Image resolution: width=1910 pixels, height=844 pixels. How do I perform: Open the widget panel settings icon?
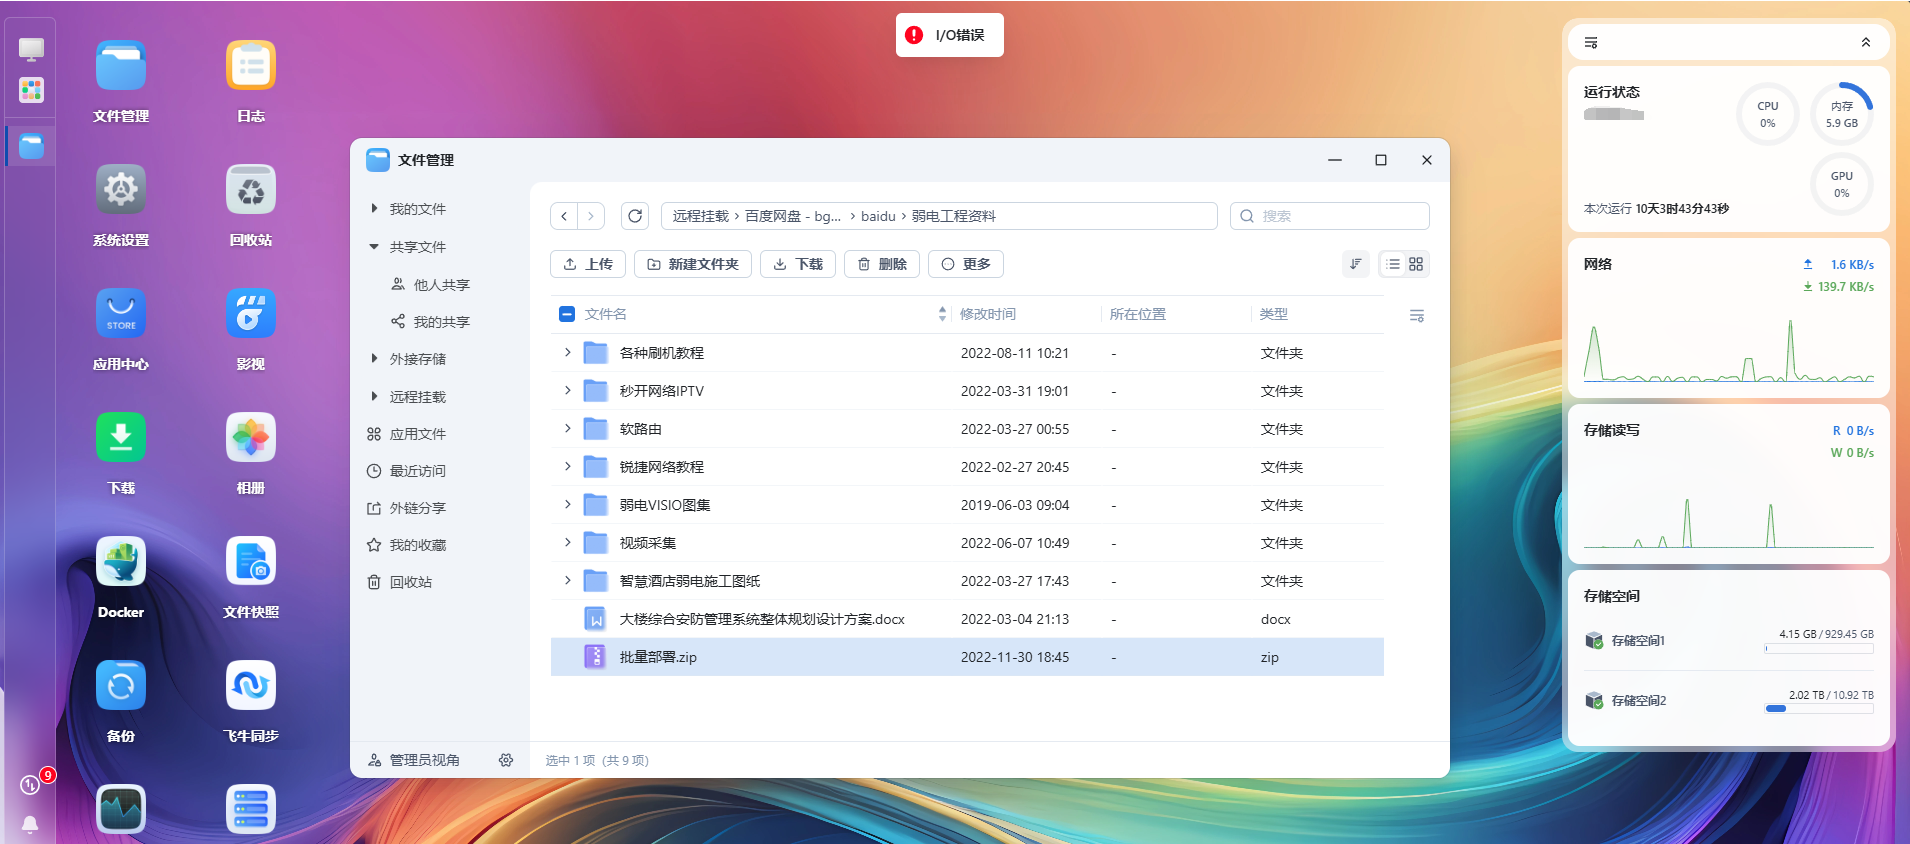(1591, 42)
